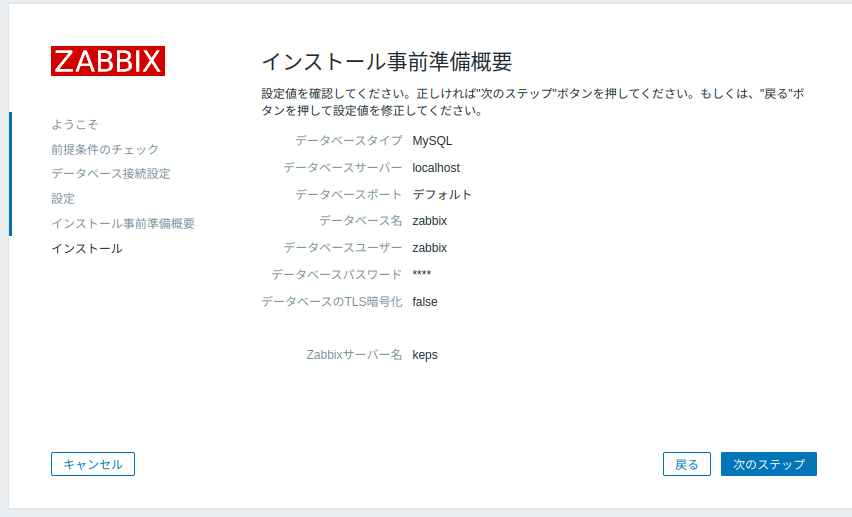Click the zabbix value beside データベース名

(429, 221)
